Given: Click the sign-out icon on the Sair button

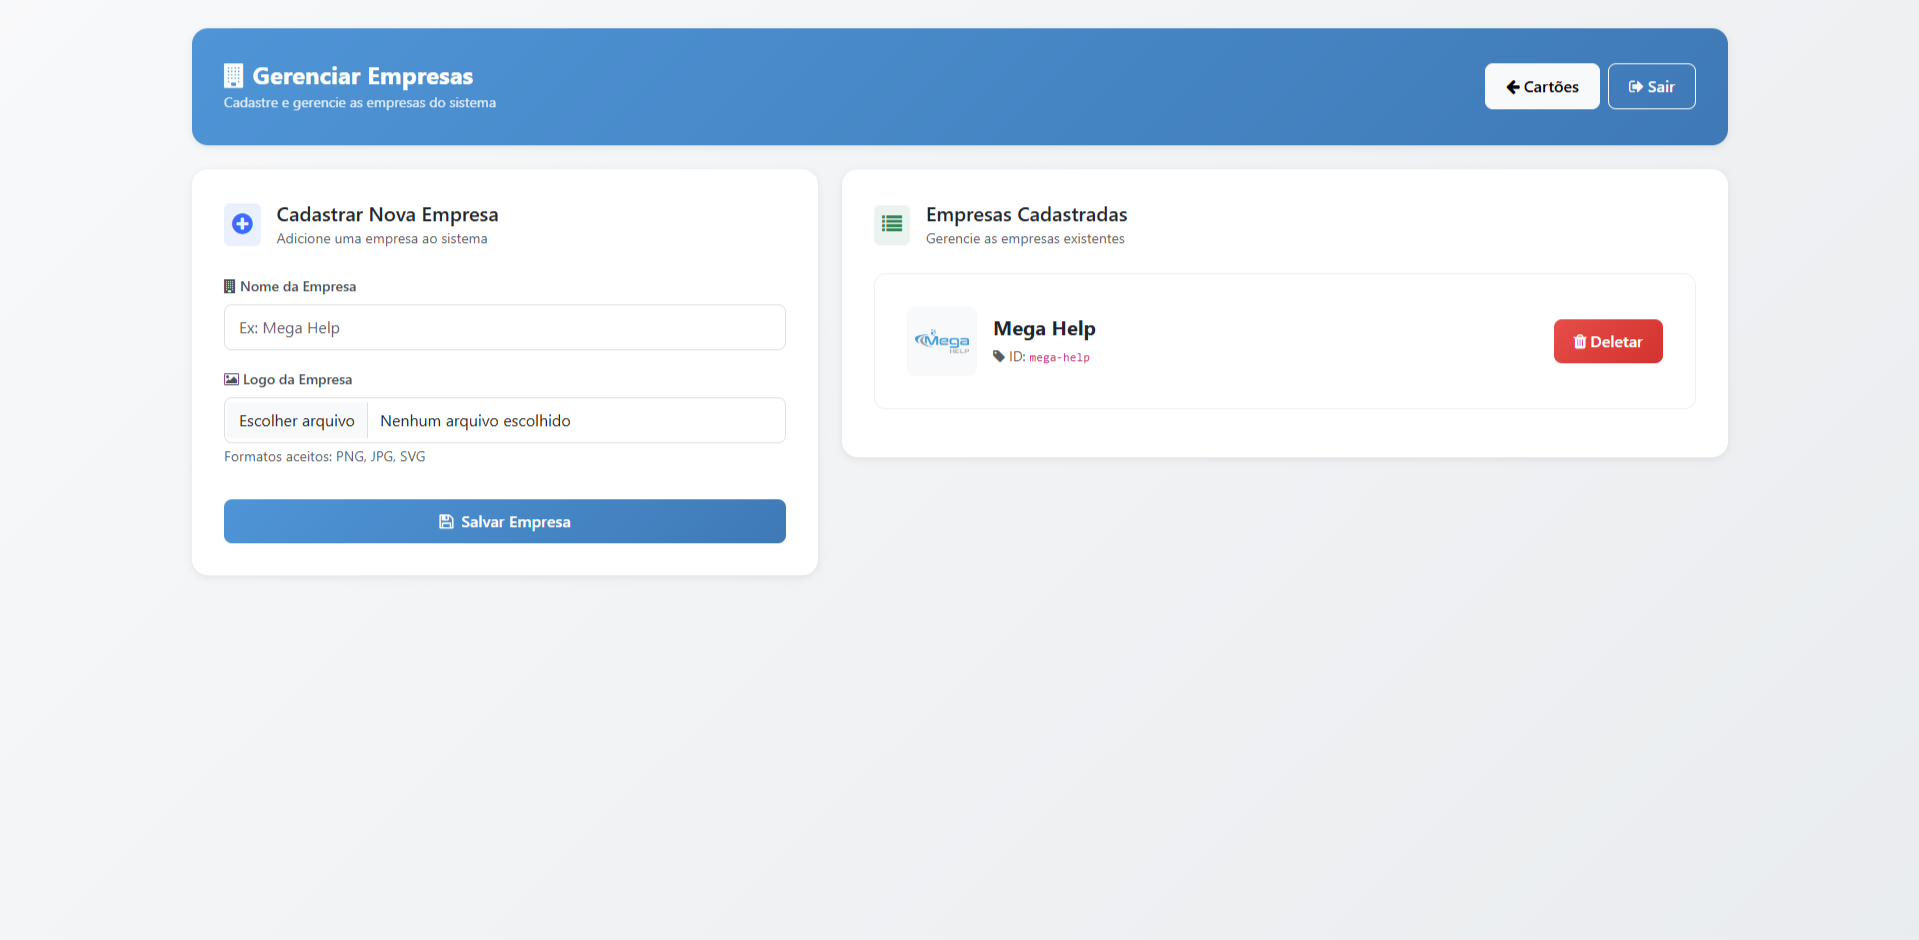Looking at the screenshot, I should 1636,87.
